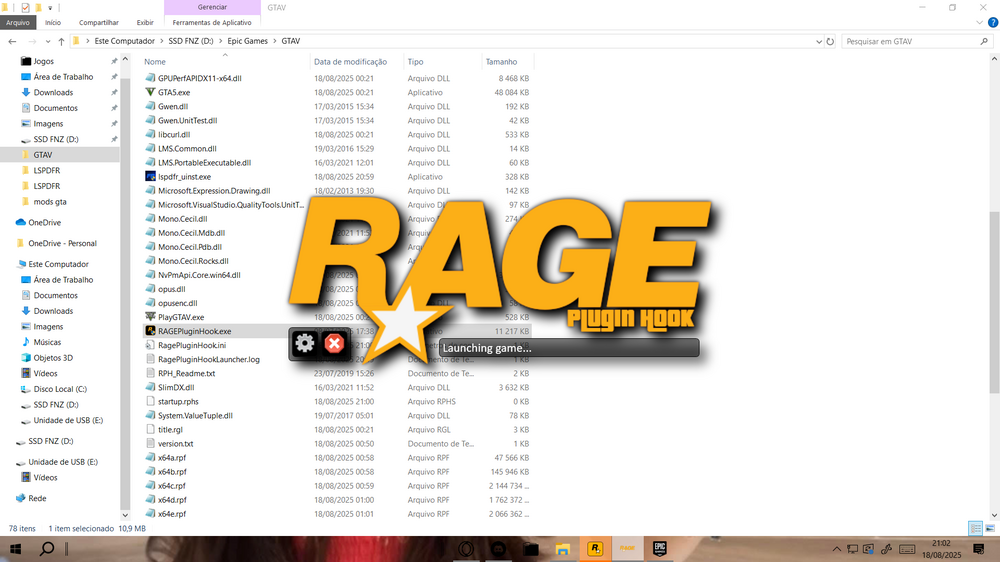Select Jogos in quick access
The height and width of the screenshot is (562, 1000).
click(x=43, y=61)
